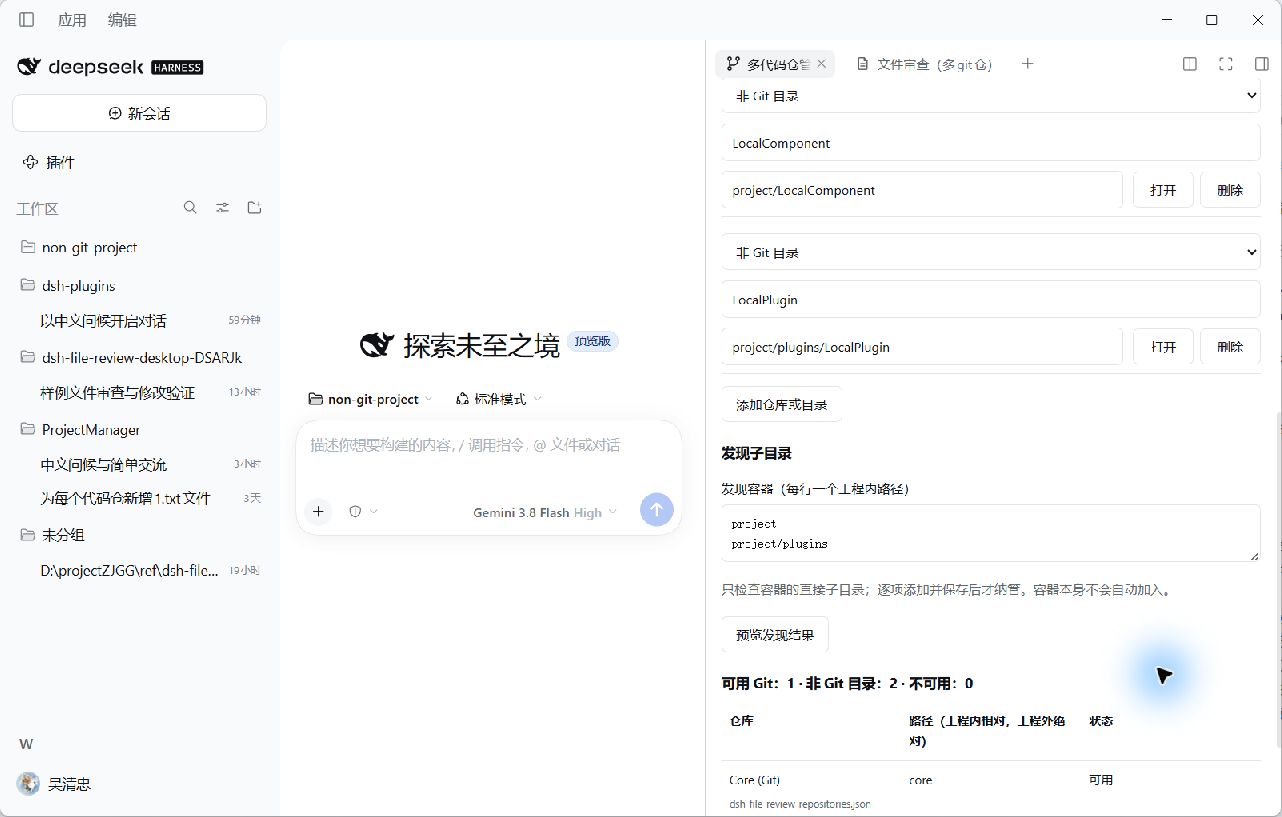Open type dropdown above LocalPlugin
Viewport: 1282px width, 817px height.
[x=991, y=253]
